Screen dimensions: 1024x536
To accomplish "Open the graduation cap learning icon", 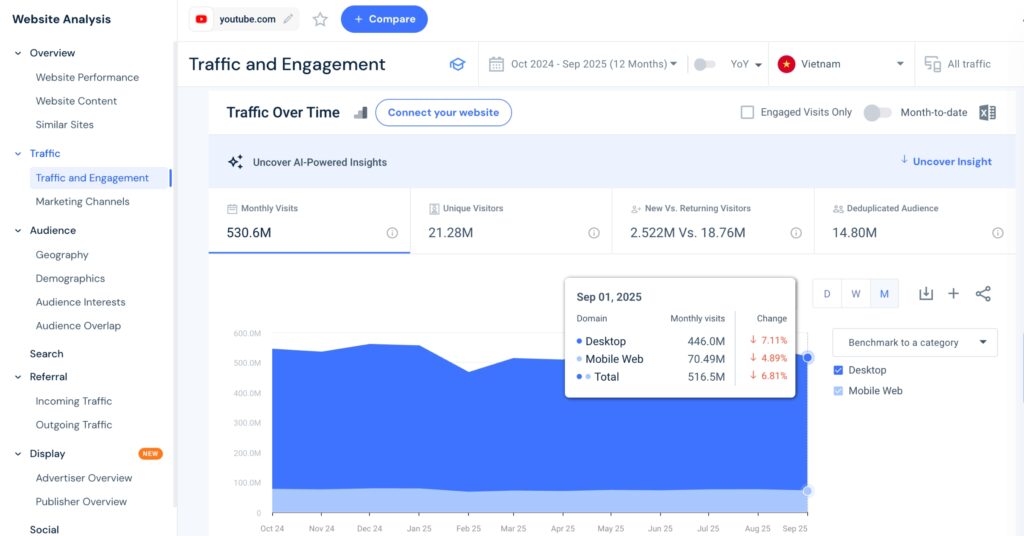I will coord(457,64).
